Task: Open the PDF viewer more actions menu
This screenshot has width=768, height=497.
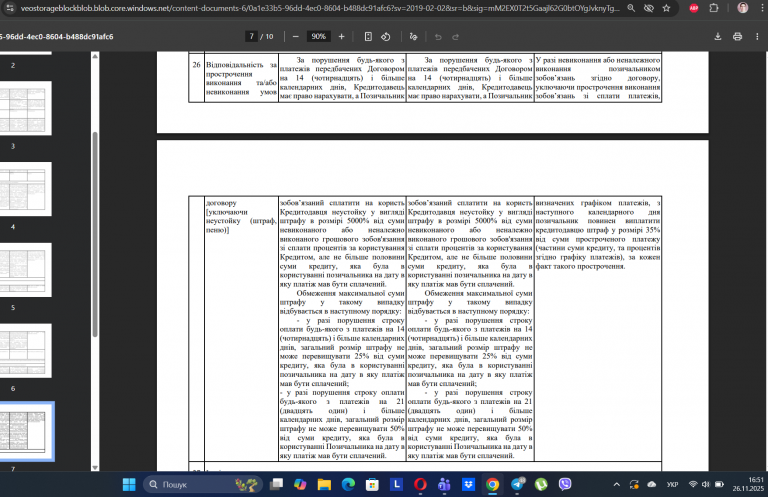Action: (x=757, y=37)
